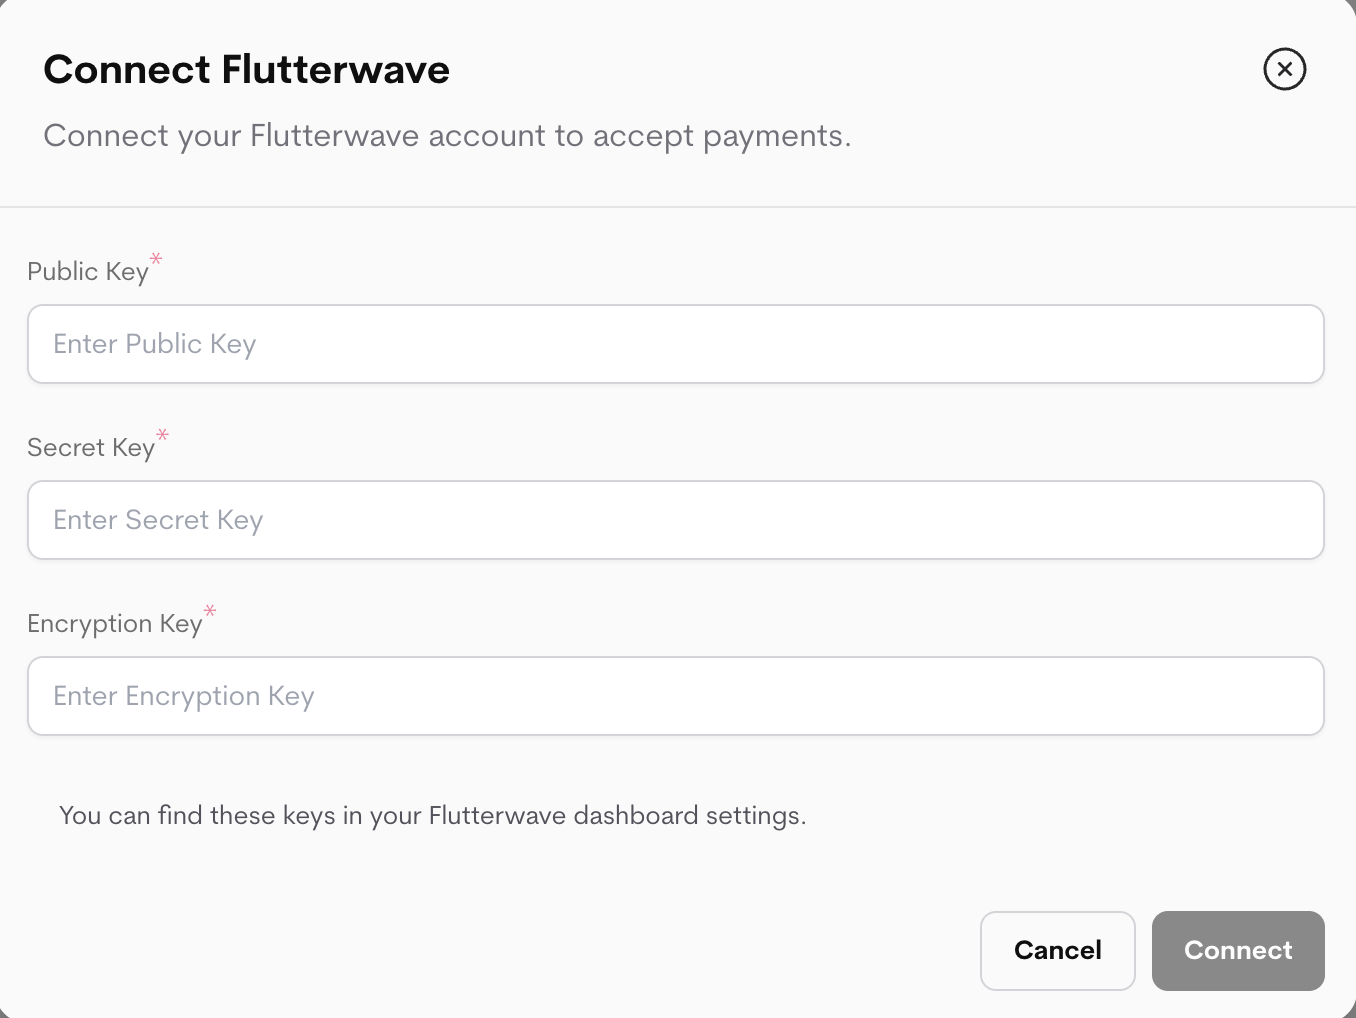Focus the Secret Key input field
Image resolution: width=1356 pixels, height=1018 pixels.
click(x=676, y=520)
